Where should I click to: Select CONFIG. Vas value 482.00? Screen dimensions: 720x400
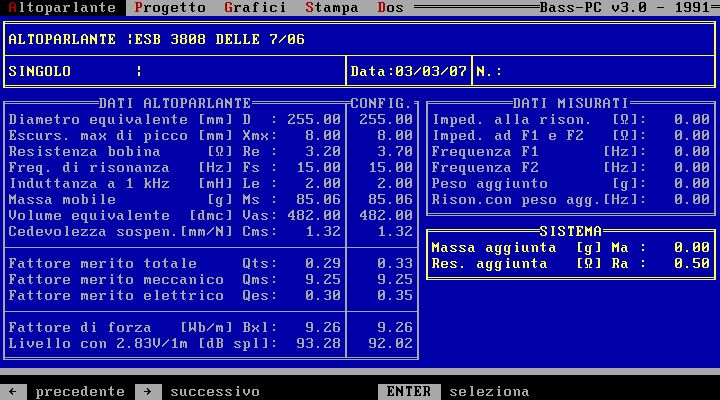(386, 215)
